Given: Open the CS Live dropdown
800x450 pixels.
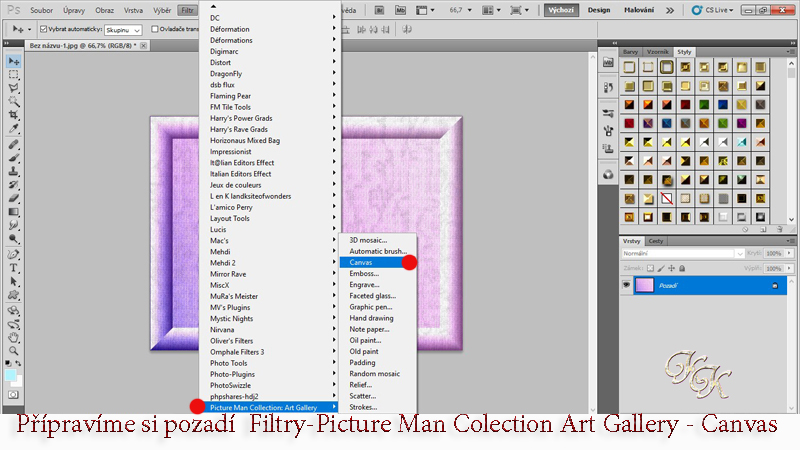Looking at the screenshot, I should (x=712, y=10).
